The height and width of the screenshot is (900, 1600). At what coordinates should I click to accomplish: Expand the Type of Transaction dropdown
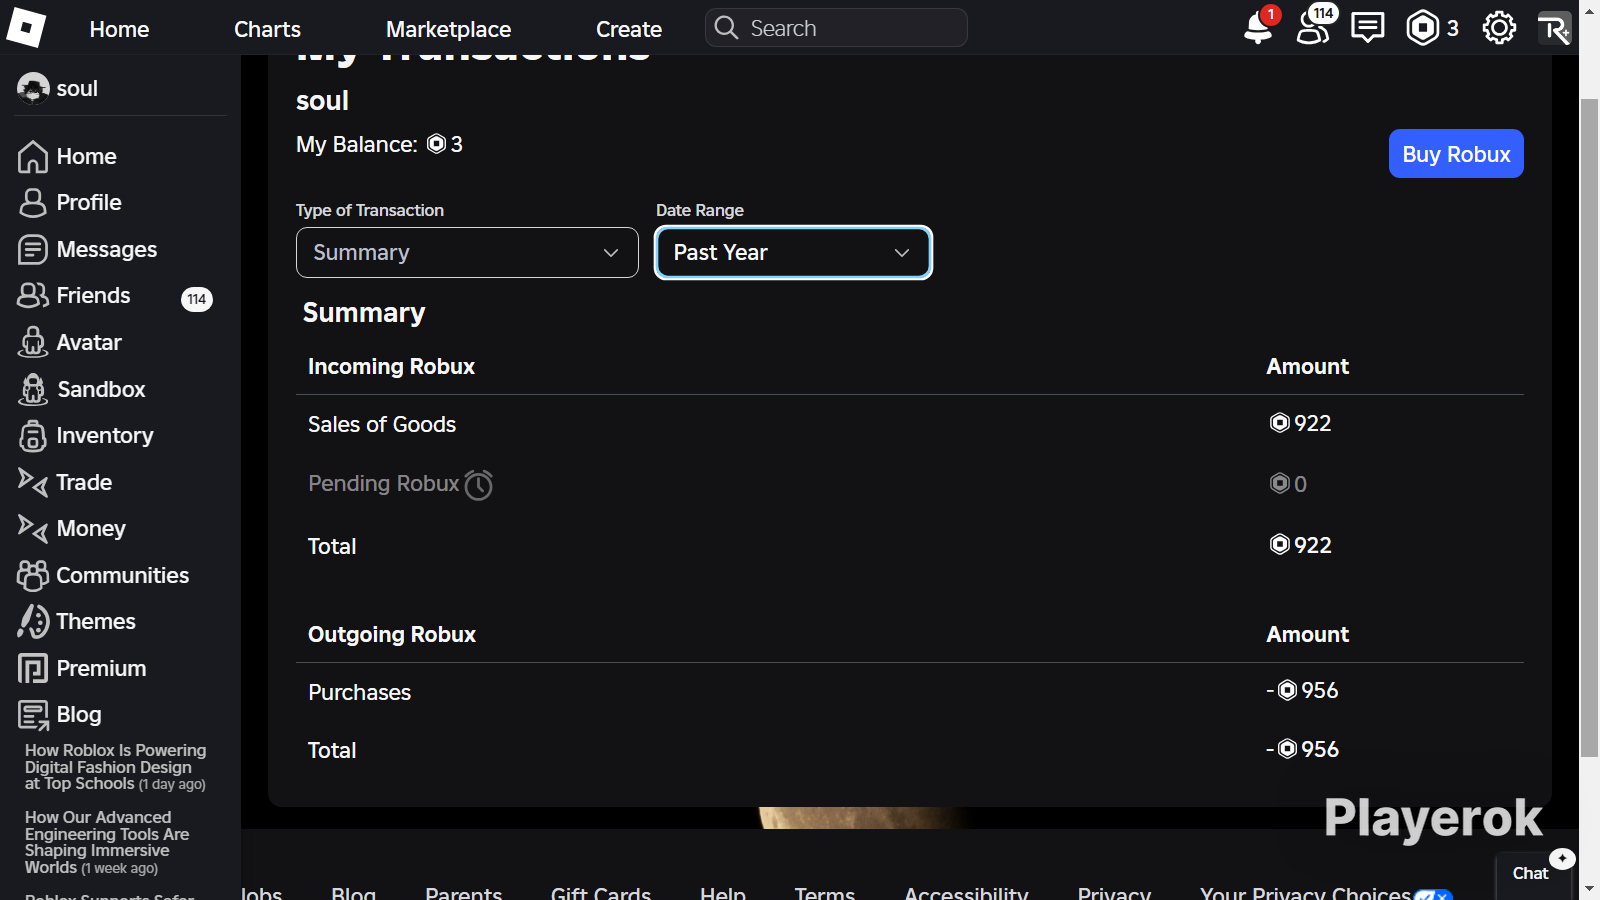tap(467, 252)
